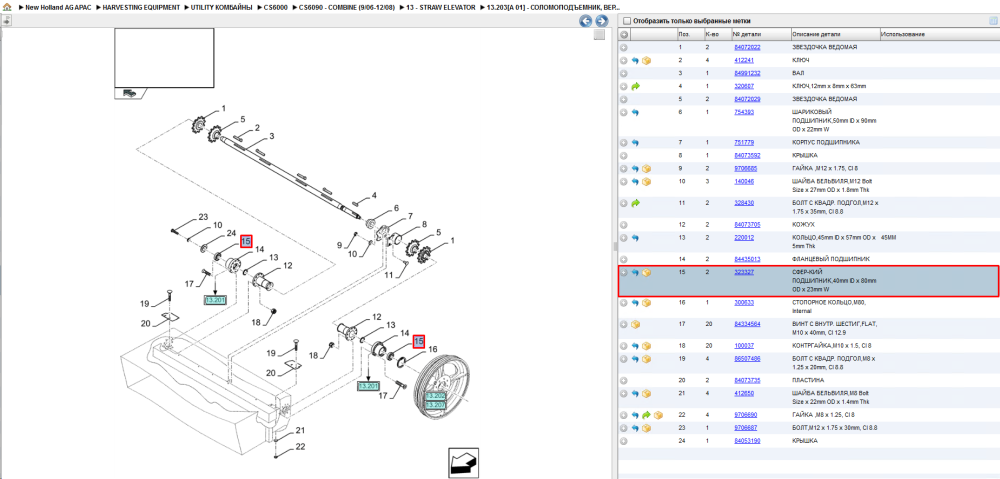Screen dimensions: 1000x479
Task: Click the box icon in the row for part 412241
Action: [646, 61]
